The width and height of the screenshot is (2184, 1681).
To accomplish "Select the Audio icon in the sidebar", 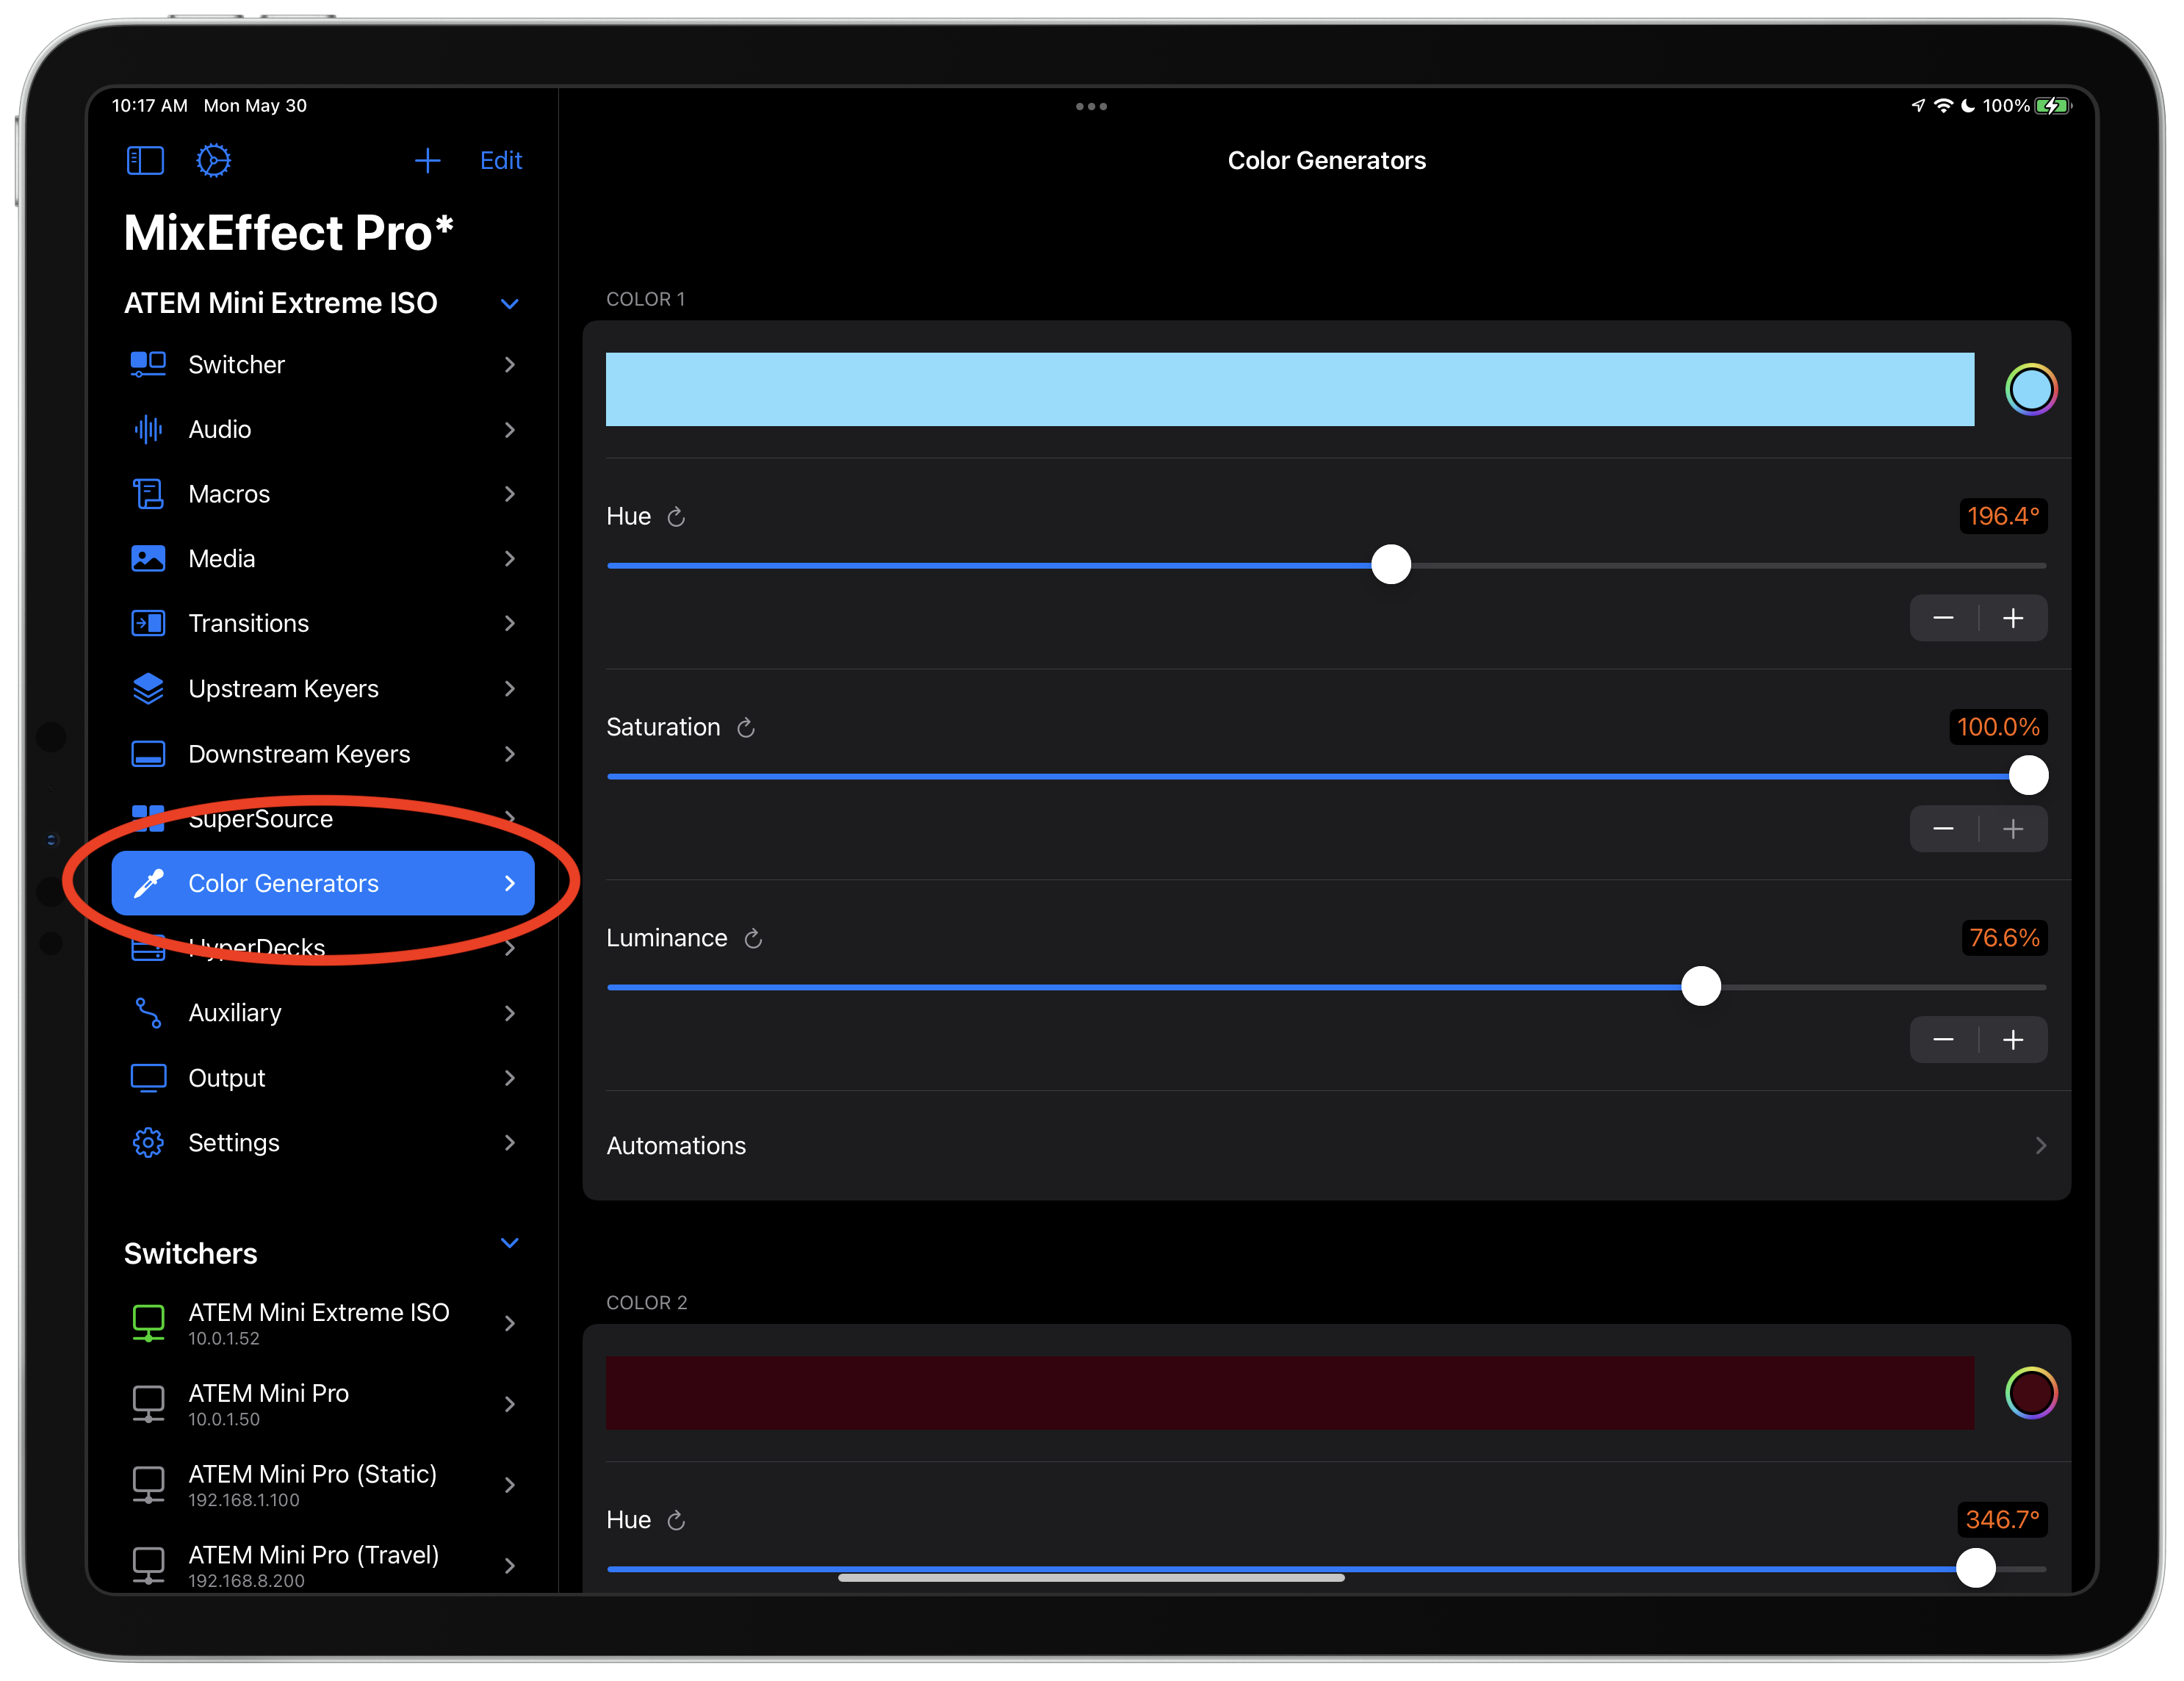I will (147, 429).
